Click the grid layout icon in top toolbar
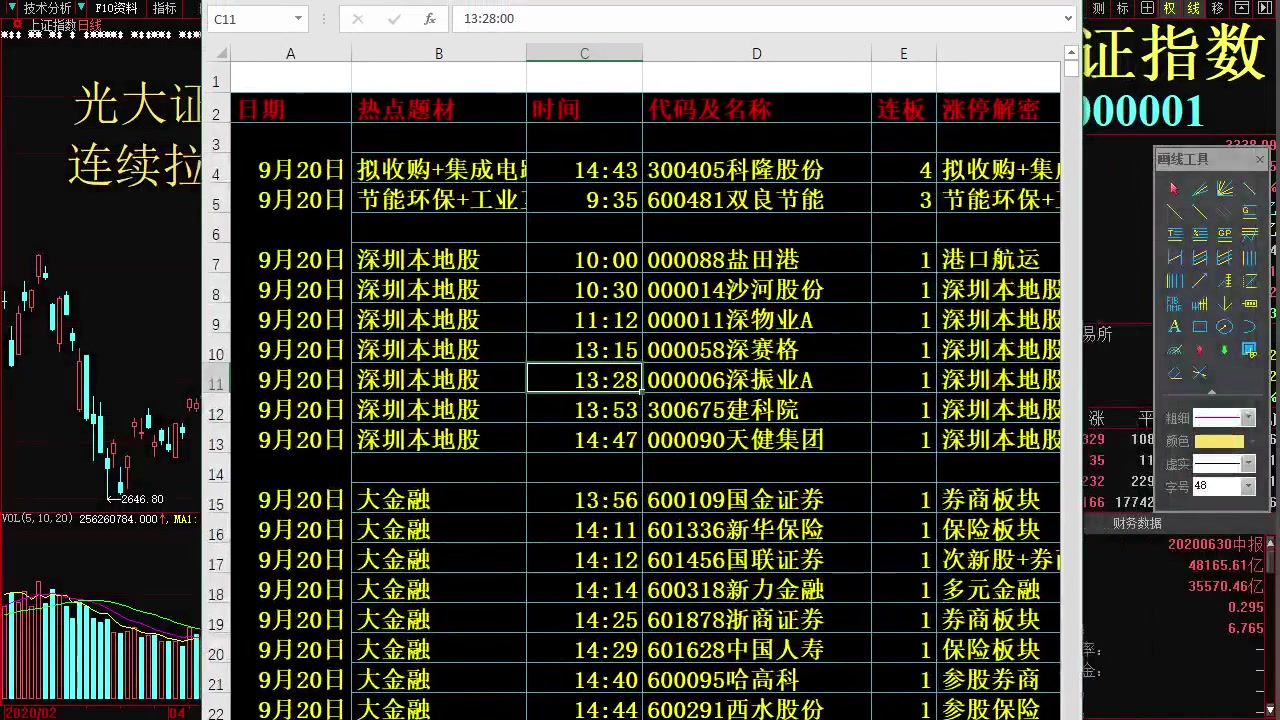The width and height of the screenshot is (1280, 720). click(1147, 8)
